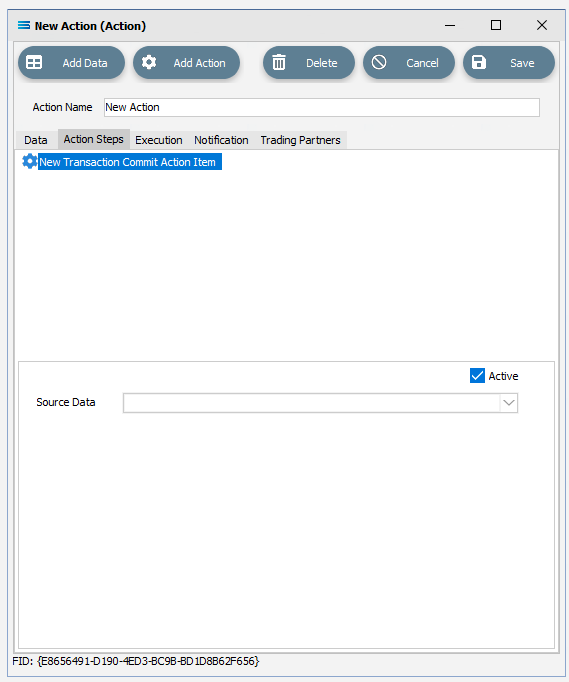569x682 pixels.
Task: Click the Delete trash can icon
Action: click(279, 63)
